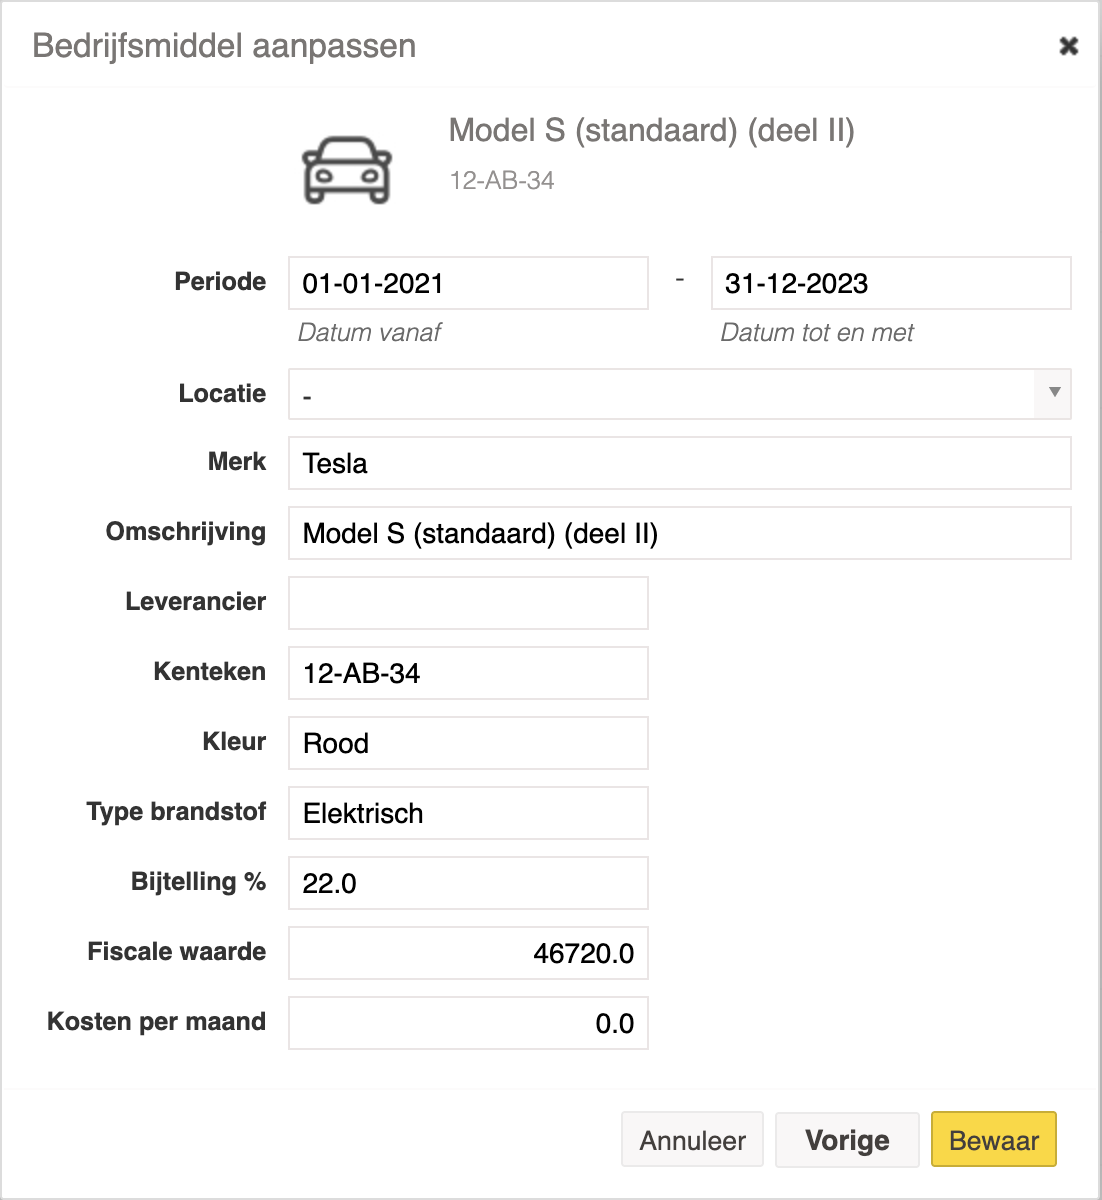Edit the Omschrijving field

pyautogui.click(x=680, y=533)
